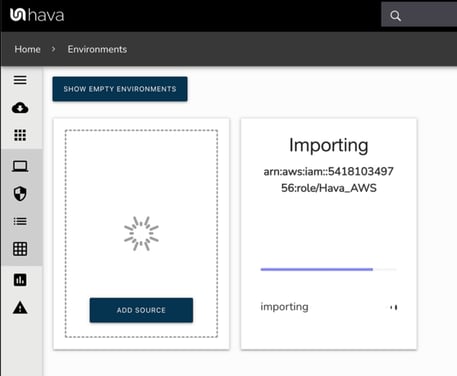
Task: Open the bar chart reports icon
Action: point(20,280)
